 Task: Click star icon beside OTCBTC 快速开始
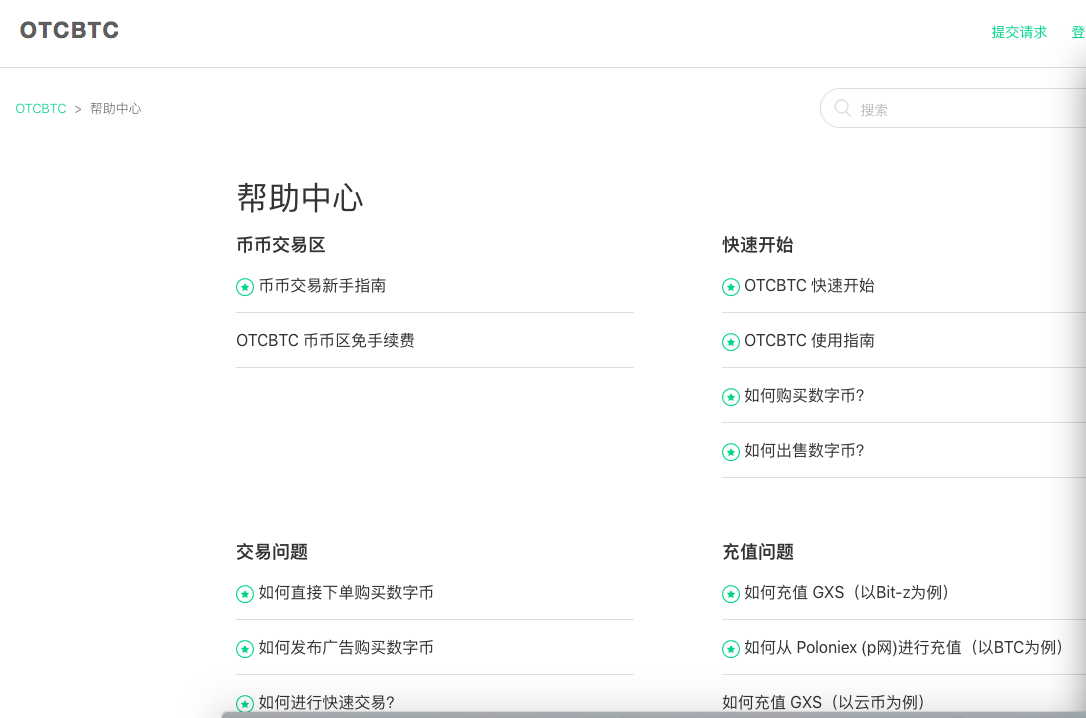[x=731, y=287]
